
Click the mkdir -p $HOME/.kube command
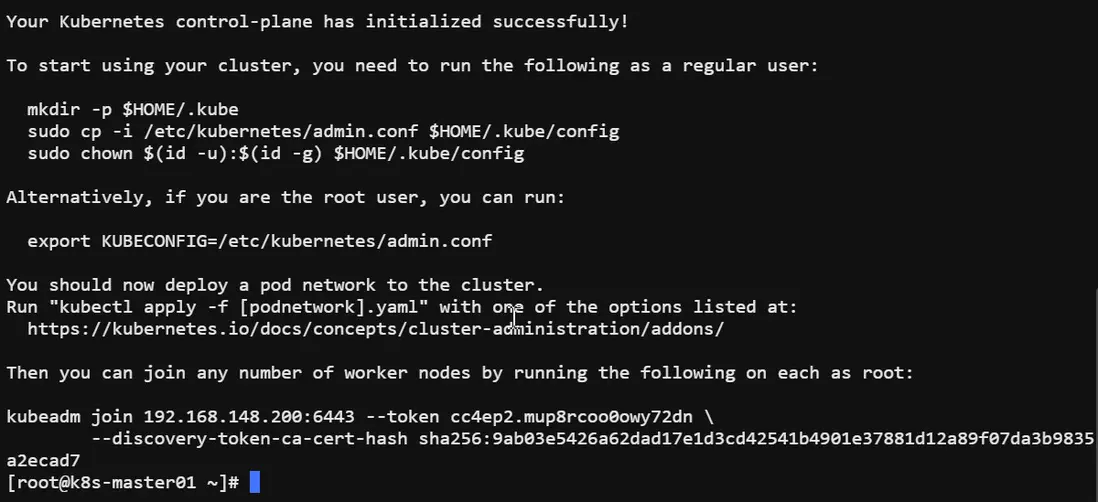(x=133, y=109)
